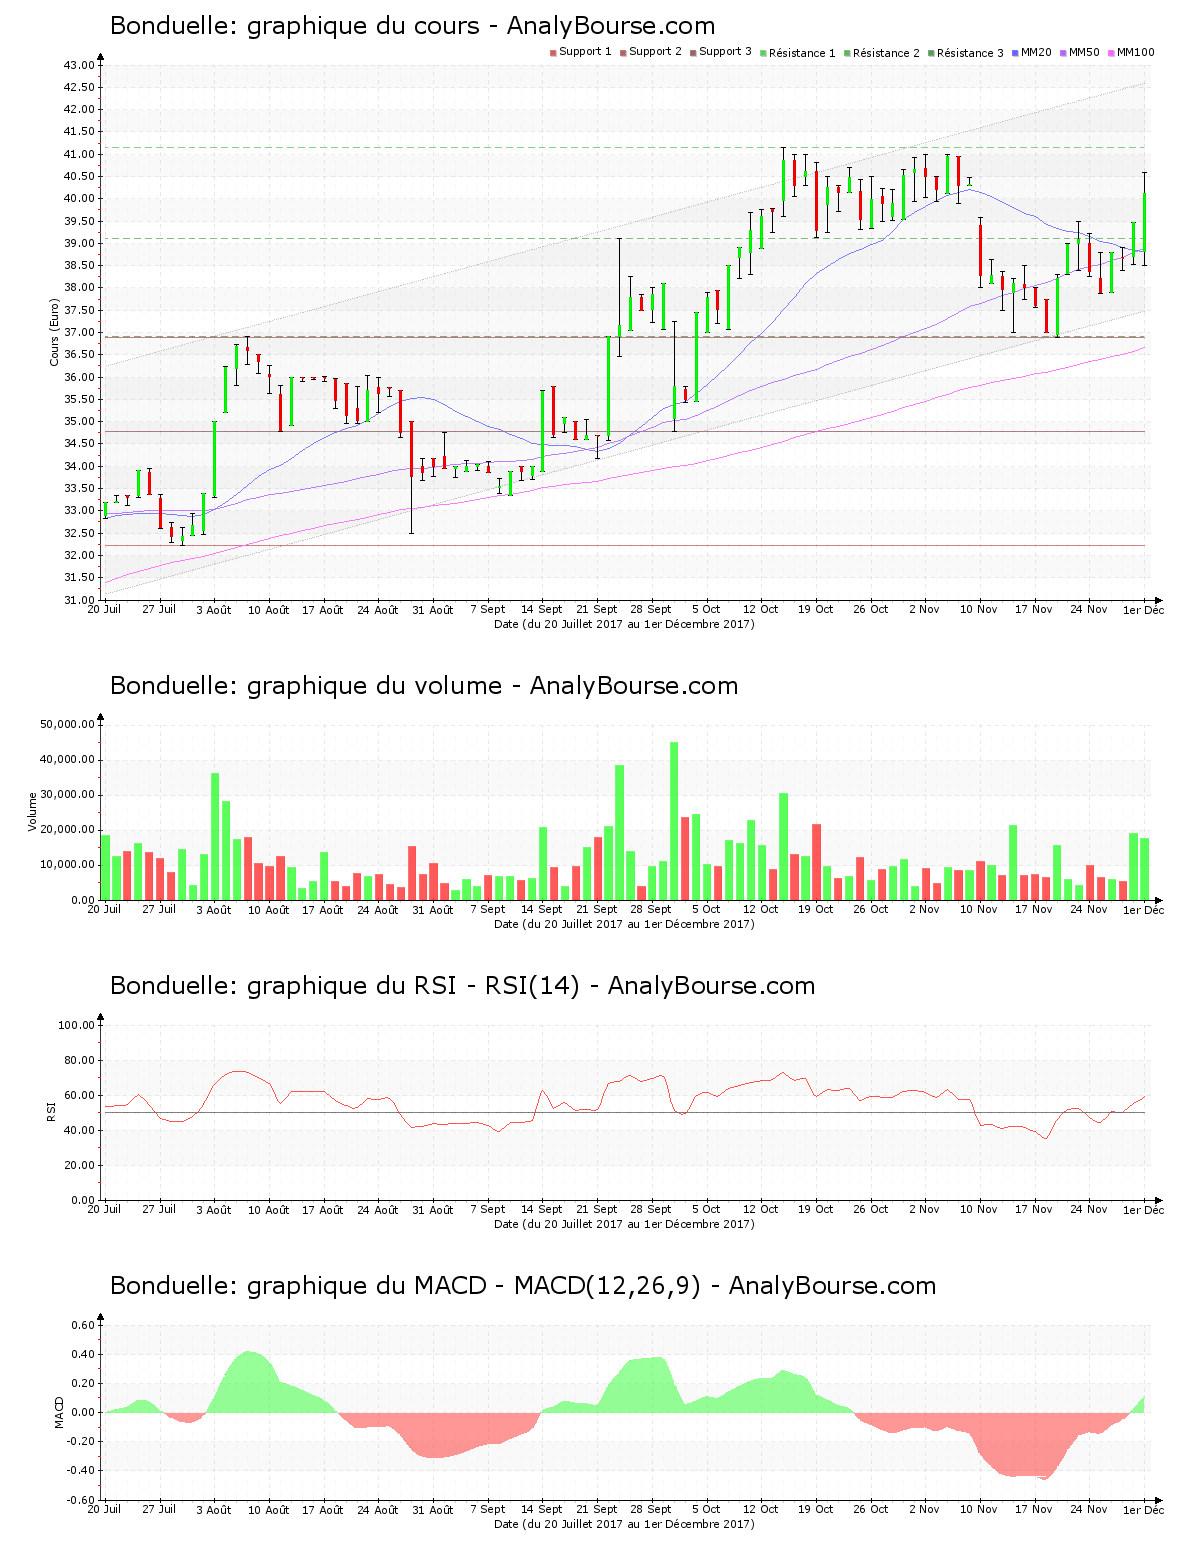The image size is (1200, 1550).
Task: Click the date range caption under RSI chart
Action: click(x=625, y=1224)
